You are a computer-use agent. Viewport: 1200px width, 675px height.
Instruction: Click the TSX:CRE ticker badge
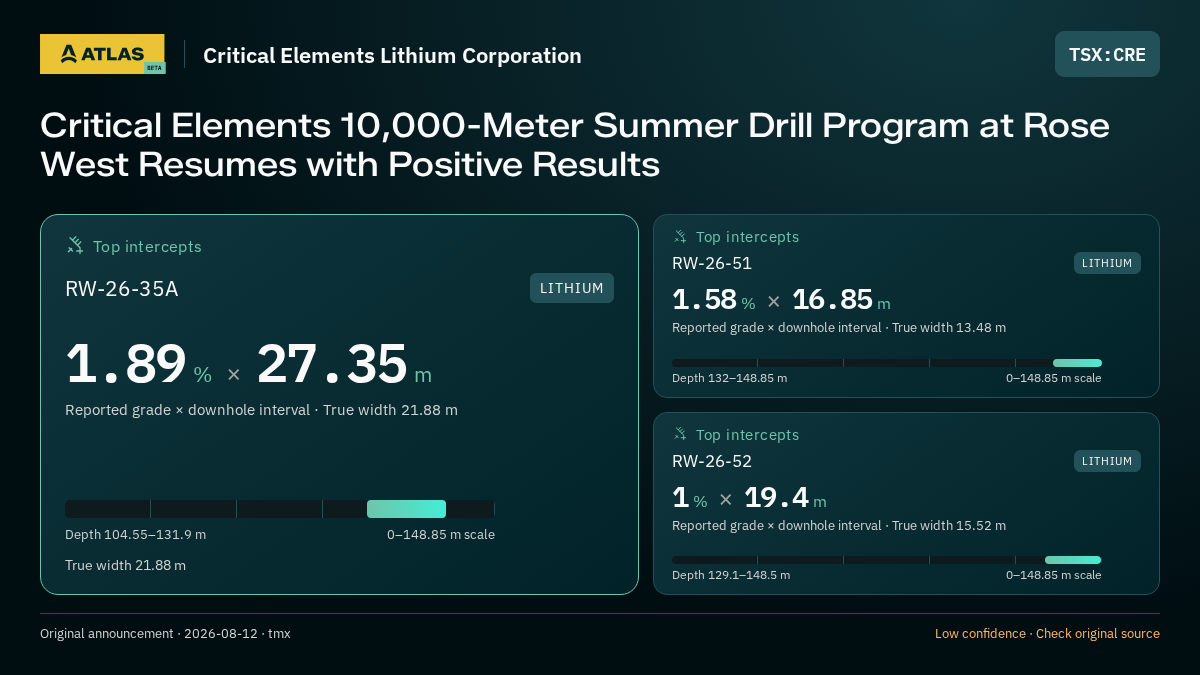1107,54
